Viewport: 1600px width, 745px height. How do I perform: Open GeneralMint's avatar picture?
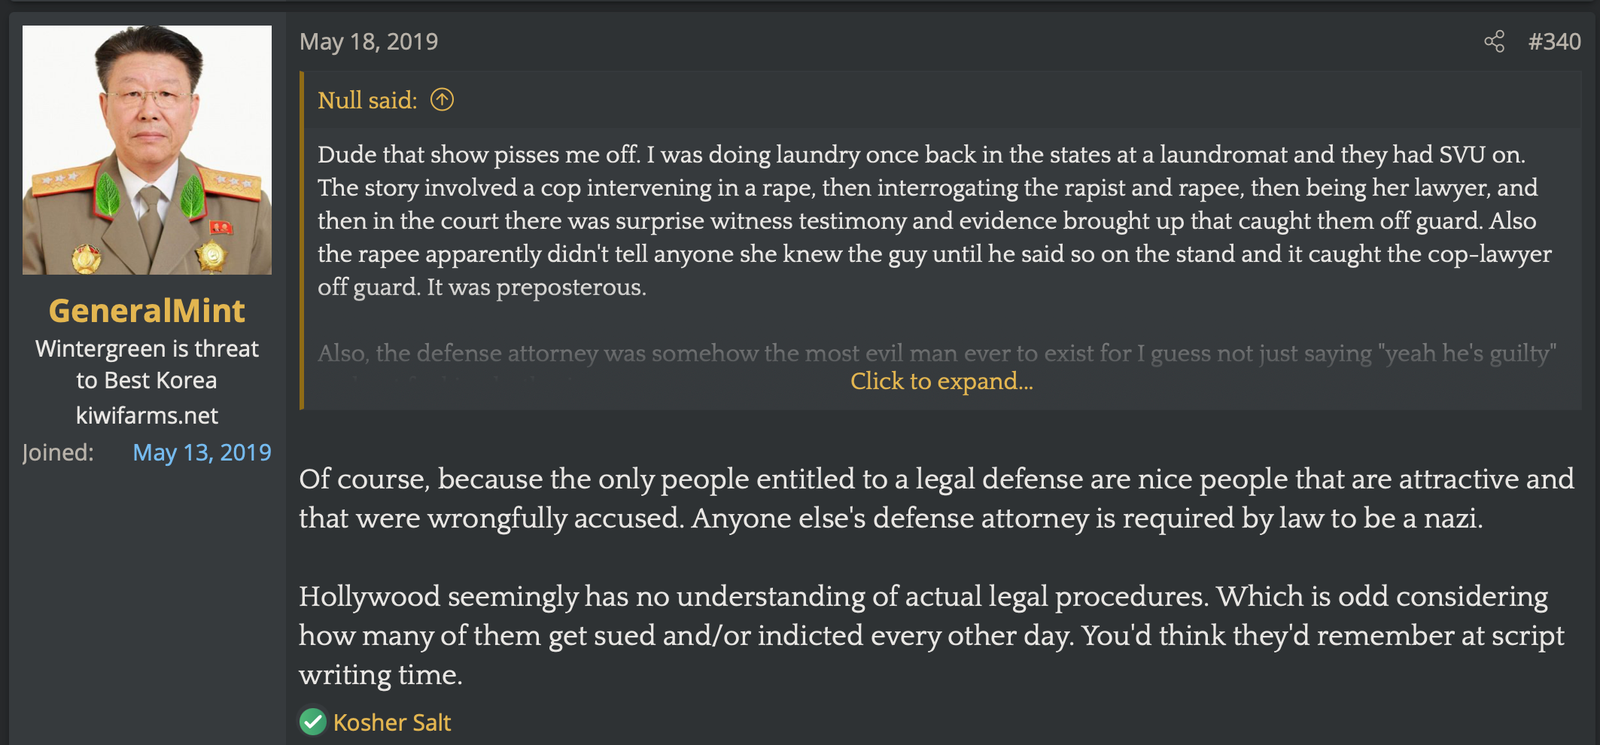point(147,150)
